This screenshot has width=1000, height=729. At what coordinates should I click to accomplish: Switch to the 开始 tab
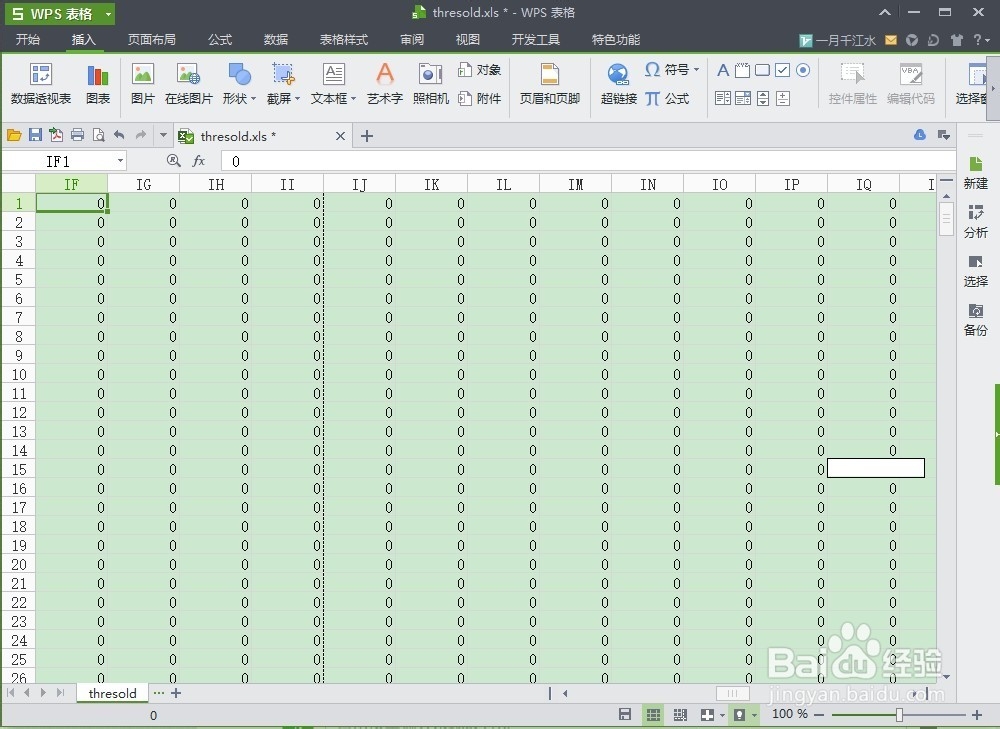click(27, 40)
